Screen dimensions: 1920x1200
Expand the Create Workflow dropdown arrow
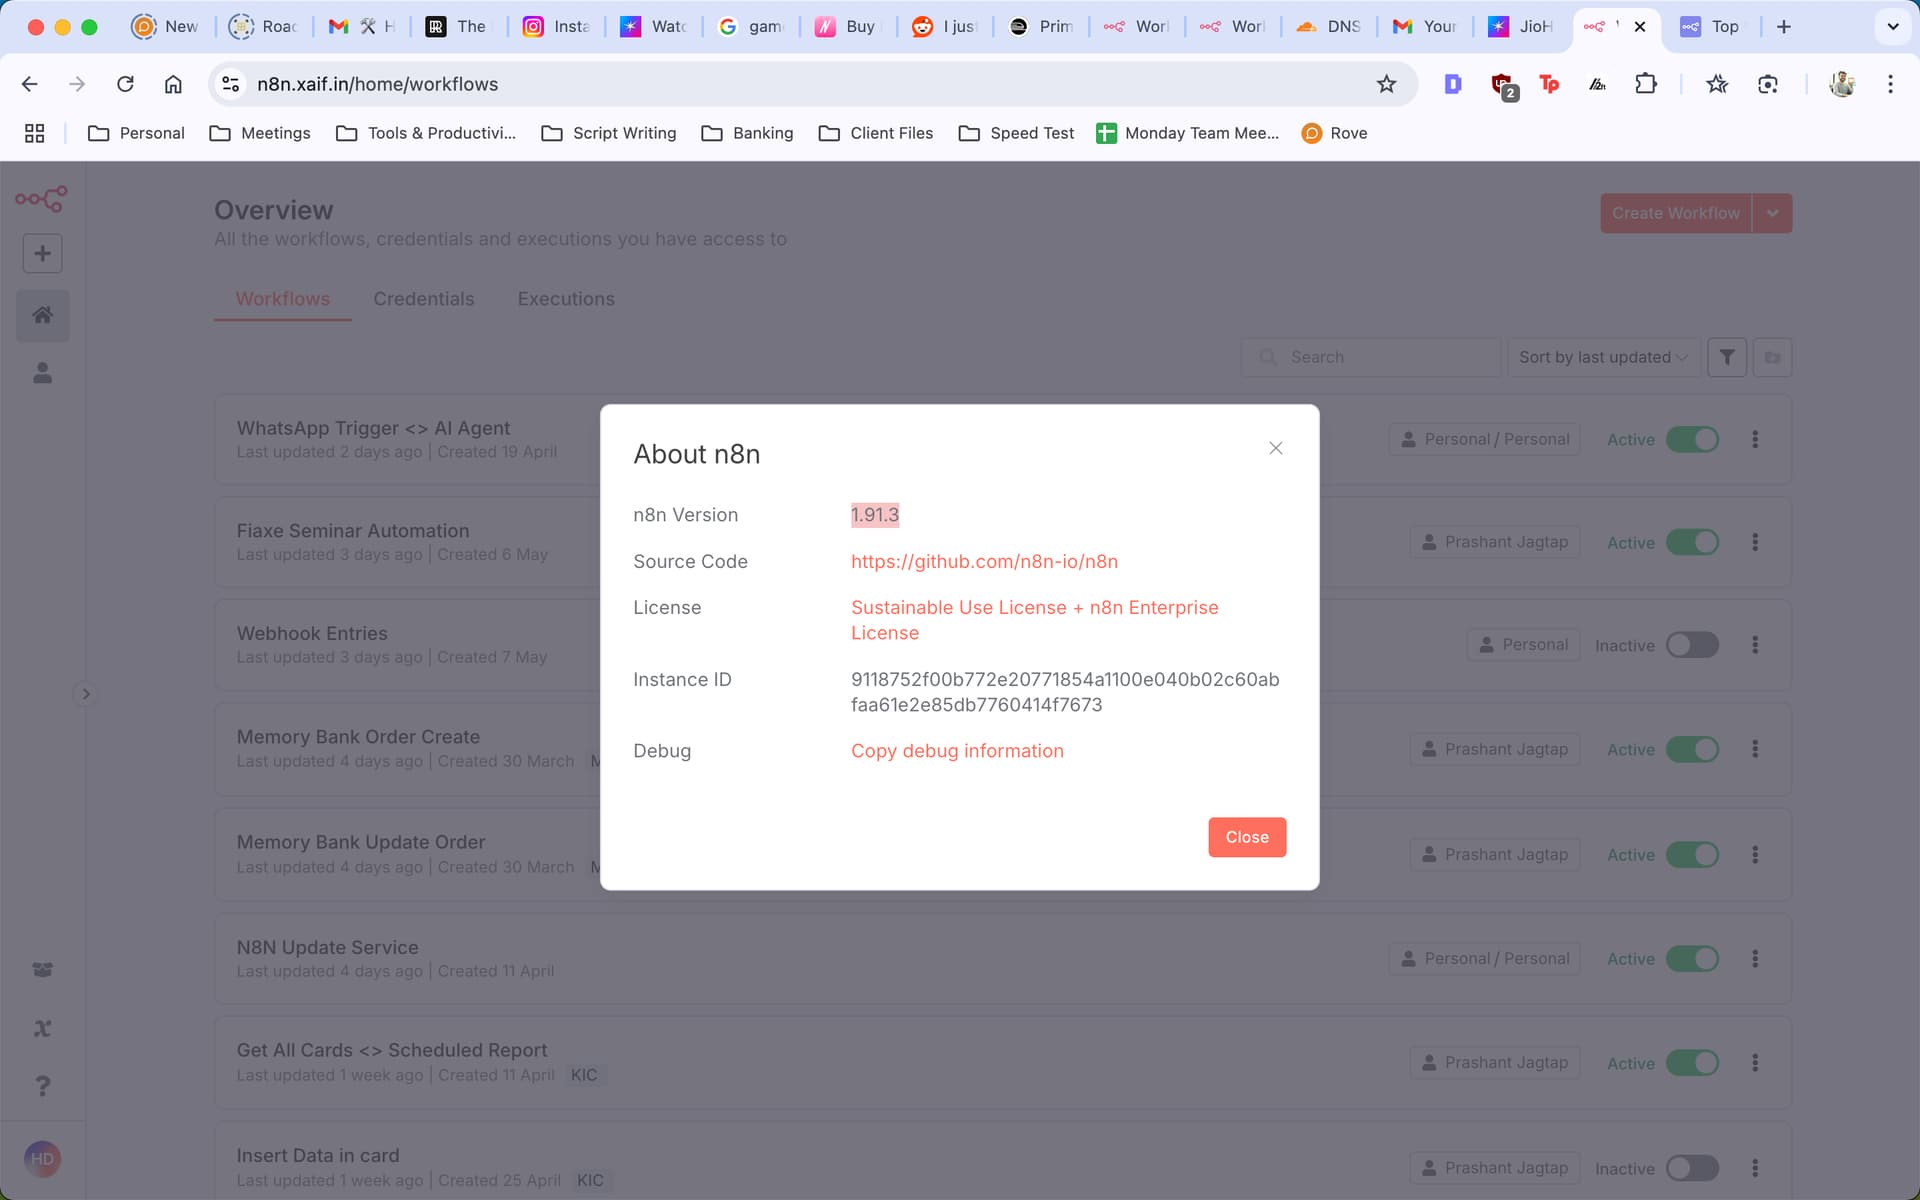click(1772, 213)
